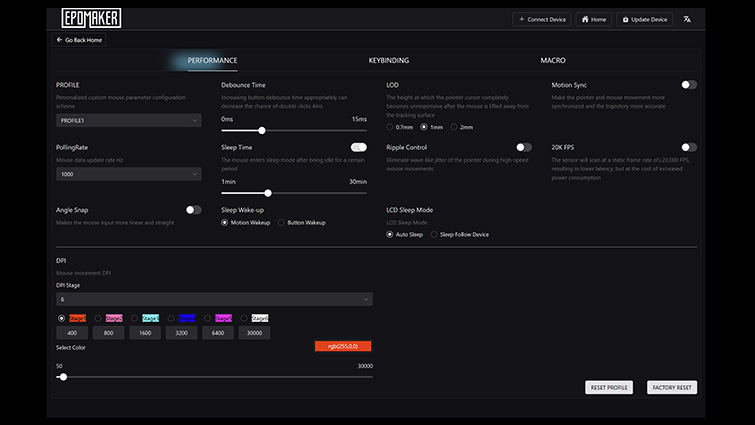This screenshot has width=755, height=425.
Task: Open the PollingRate 1000 dropdown
Action: coord(129,174)
